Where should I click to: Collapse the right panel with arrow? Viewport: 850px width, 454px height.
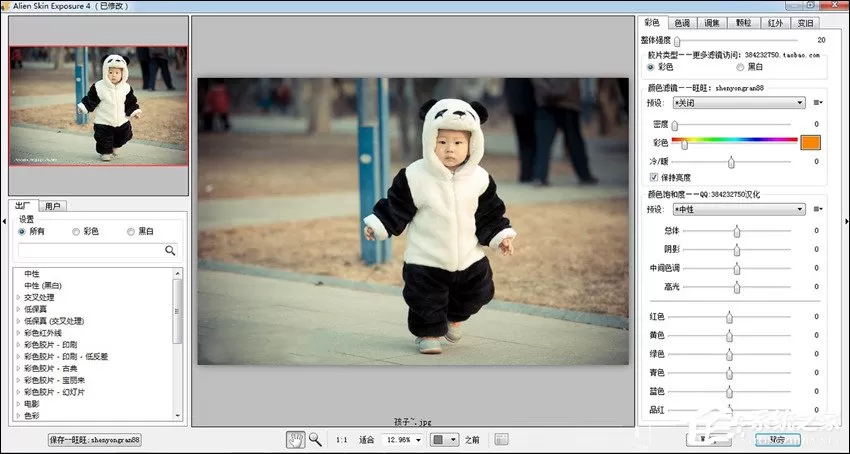pos(846,221)
